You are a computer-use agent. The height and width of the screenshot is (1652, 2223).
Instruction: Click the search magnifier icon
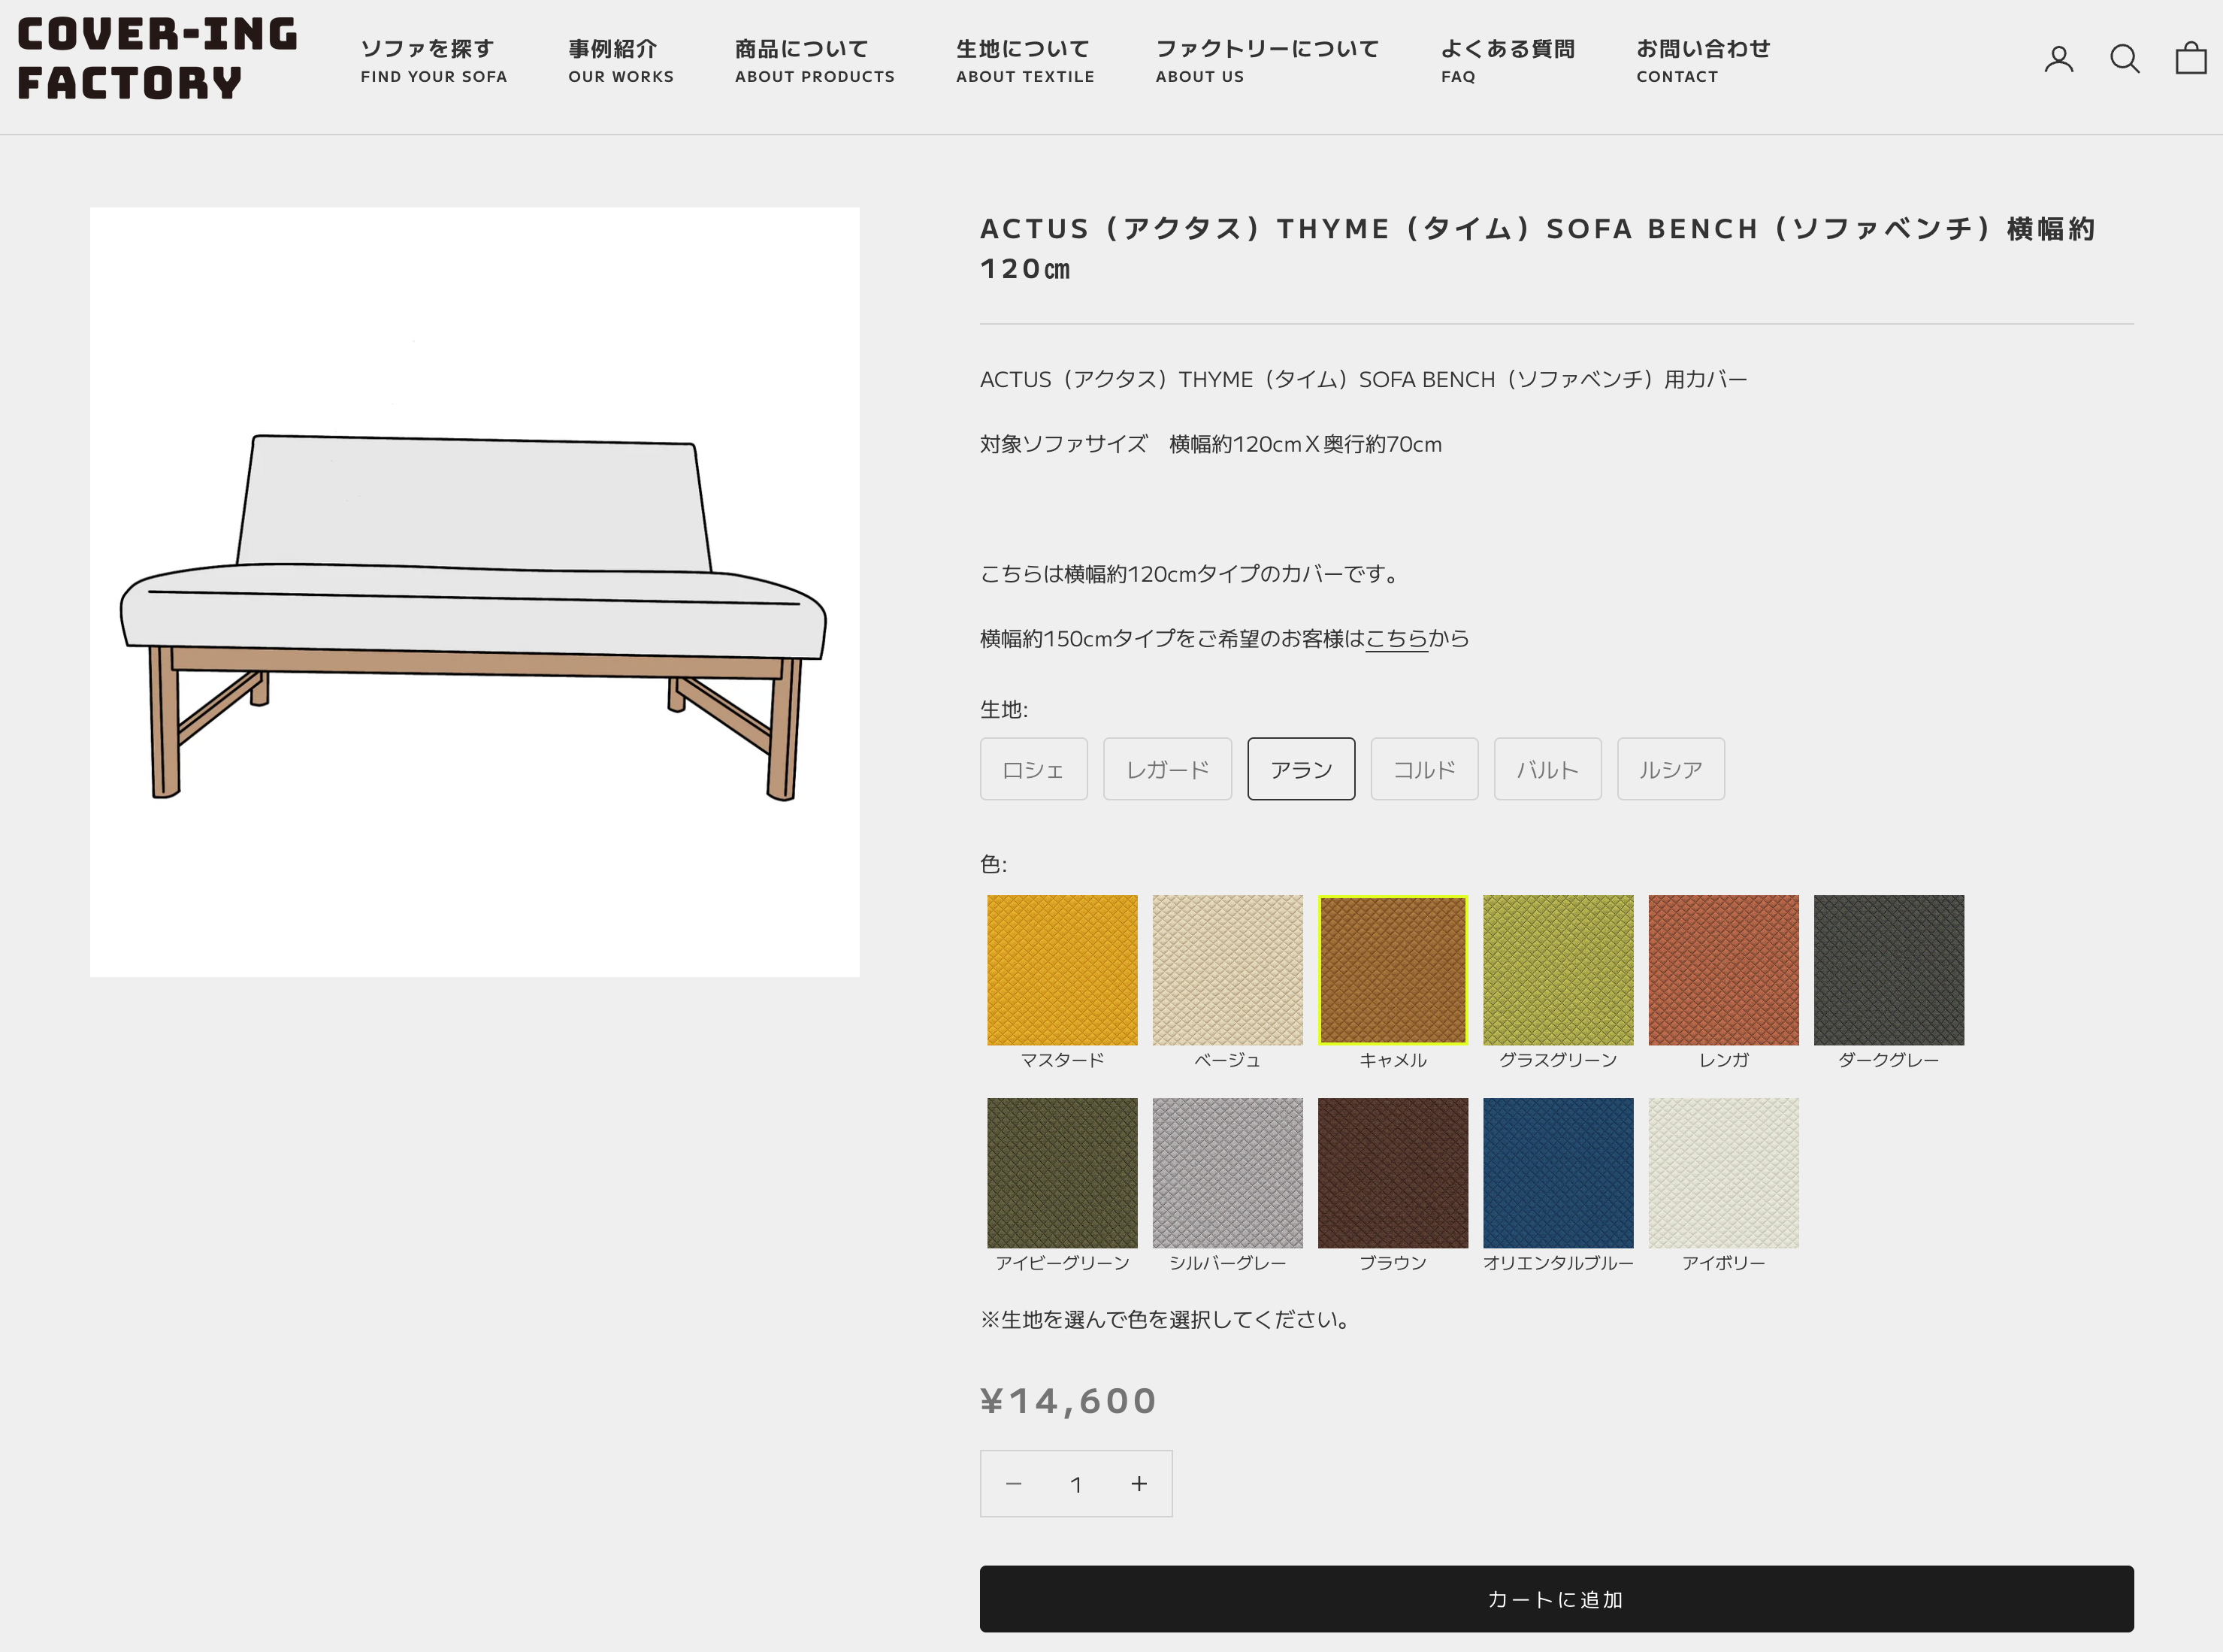(x=2124, y=60)
